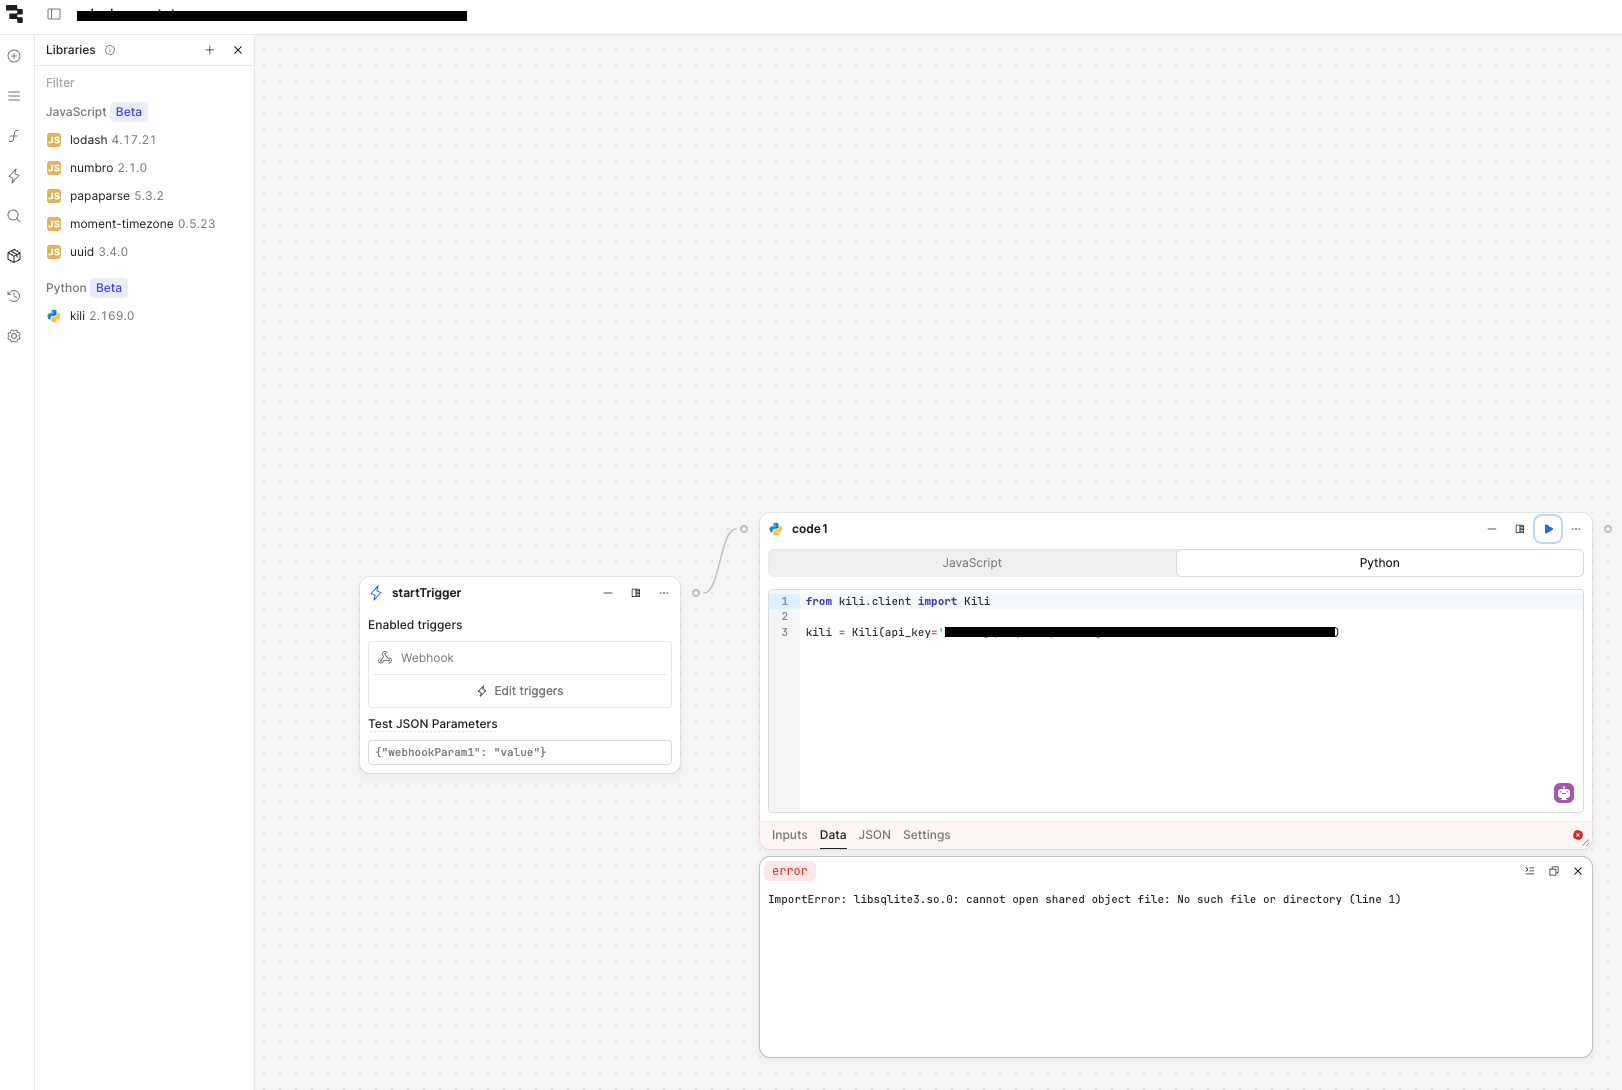Viewport: 1622px width, 1090px height.
Task: Click the Edit triggers button
Action: pos(520,691)
